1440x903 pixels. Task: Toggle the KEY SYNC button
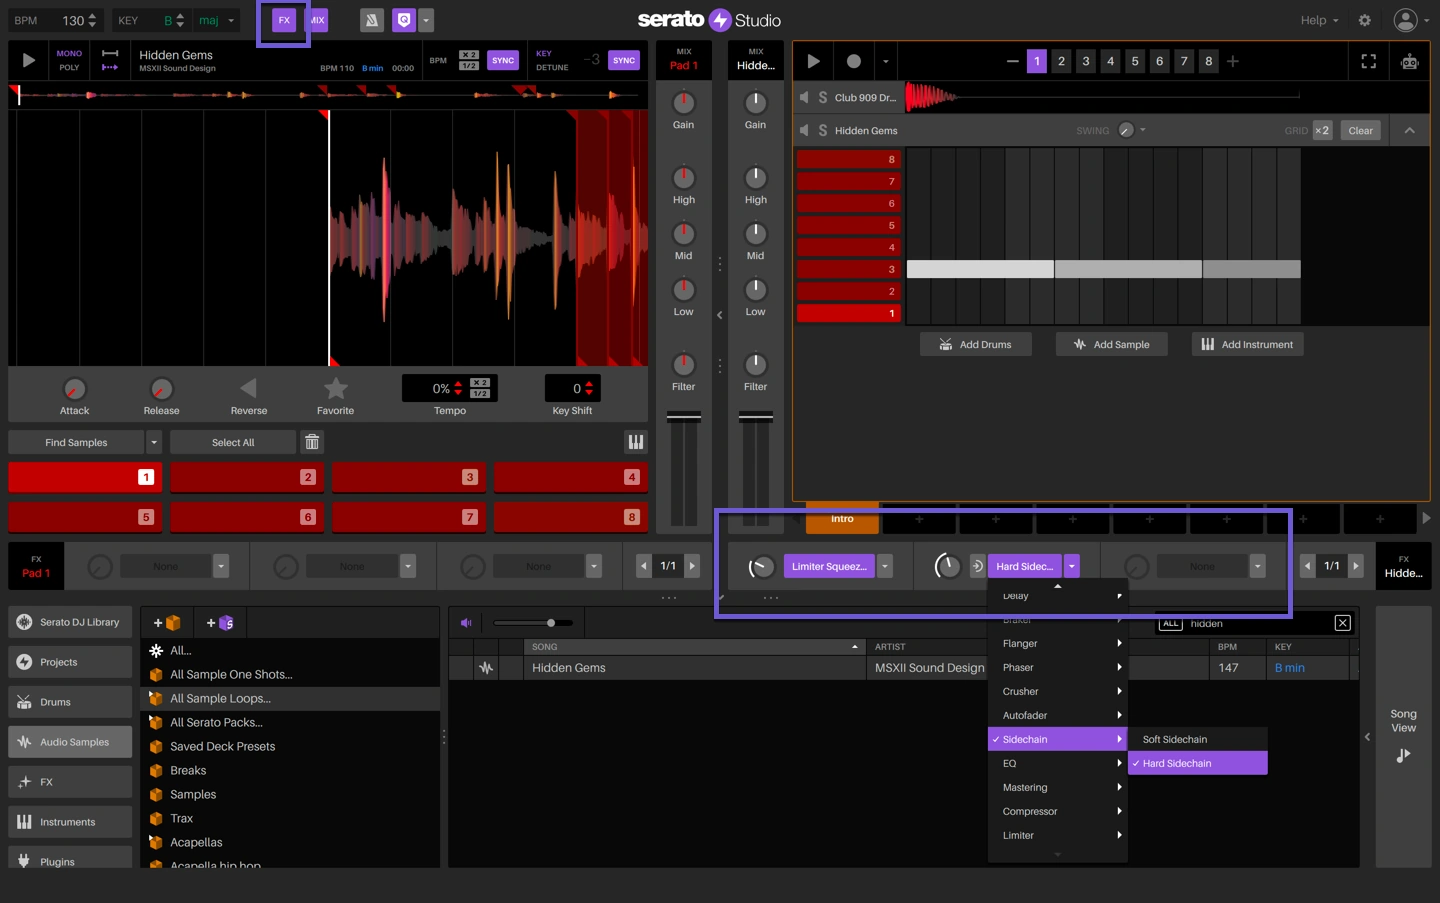pos(624,60)
